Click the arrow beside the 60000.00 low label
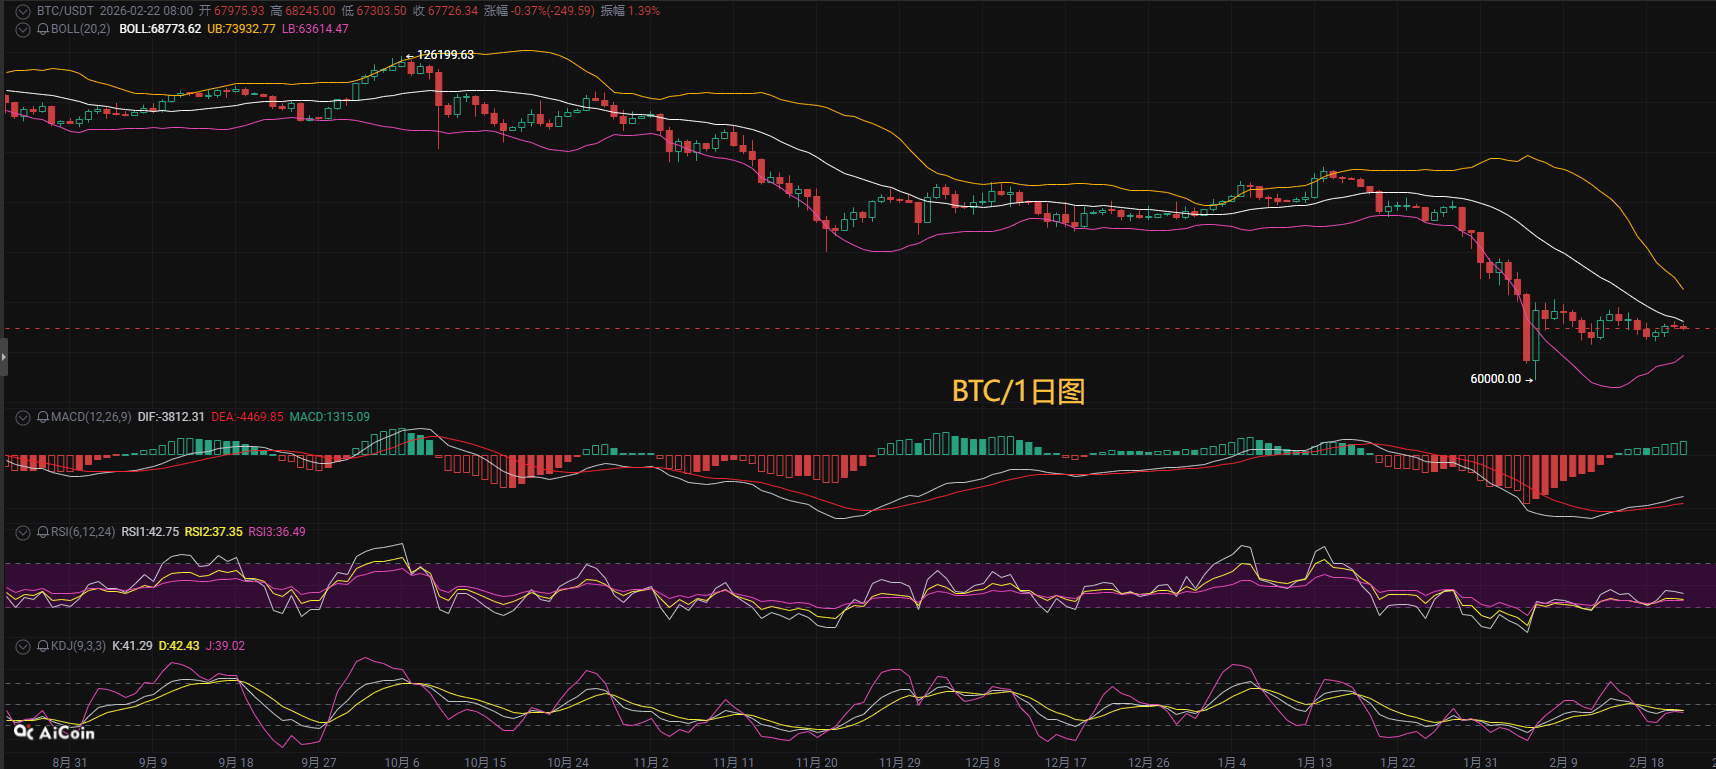1716x769 pixels. point(1529,380)
